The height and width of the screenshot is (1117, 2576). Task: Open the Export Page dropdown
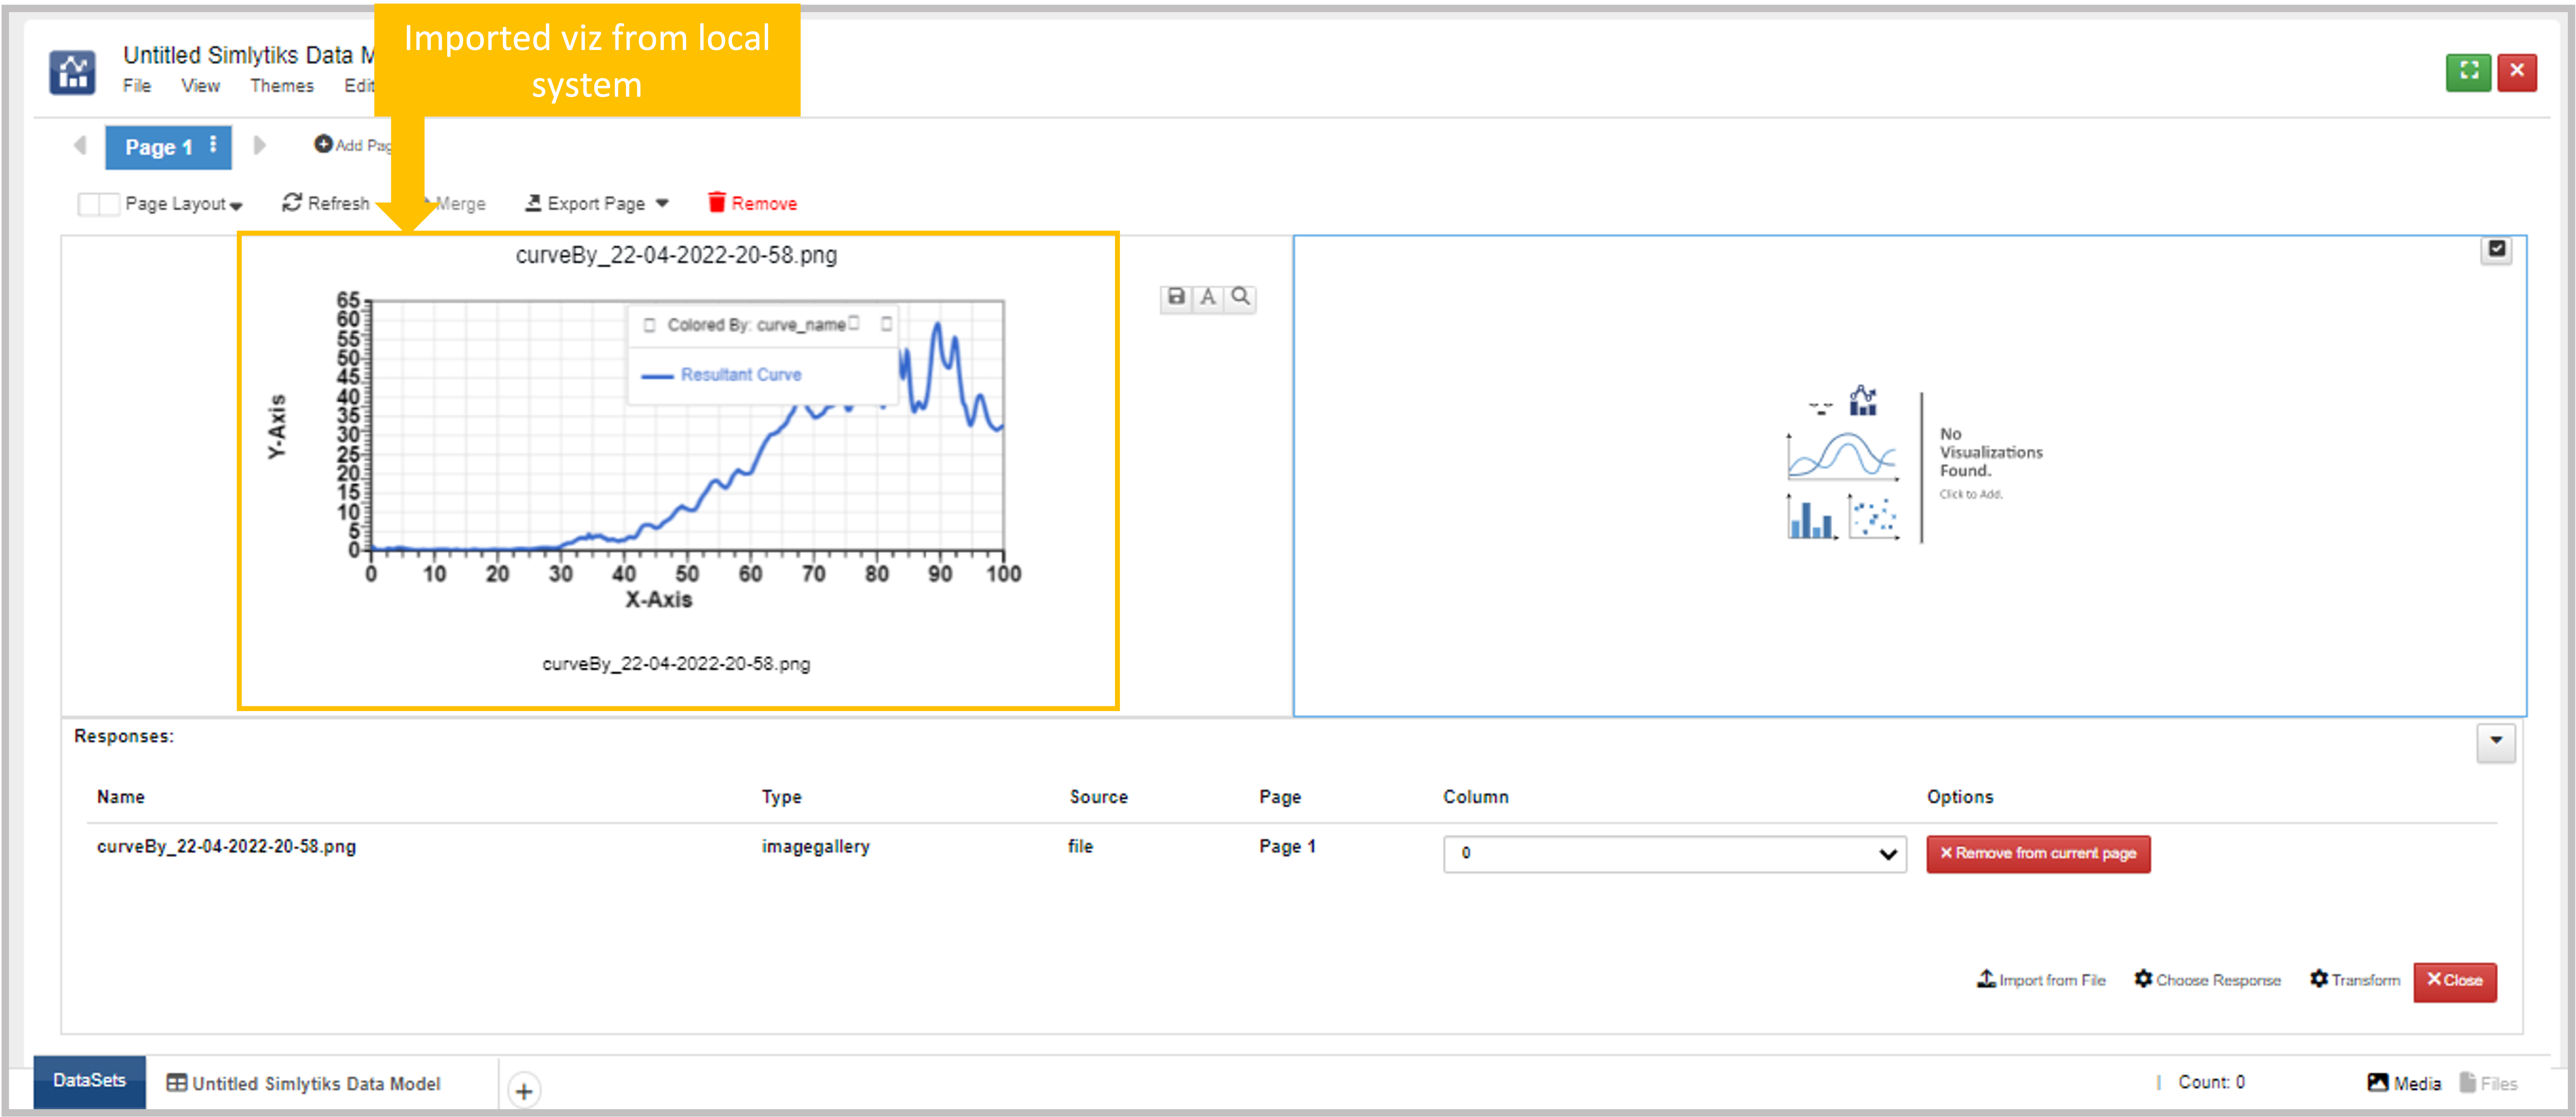click(x=597, y=204)
